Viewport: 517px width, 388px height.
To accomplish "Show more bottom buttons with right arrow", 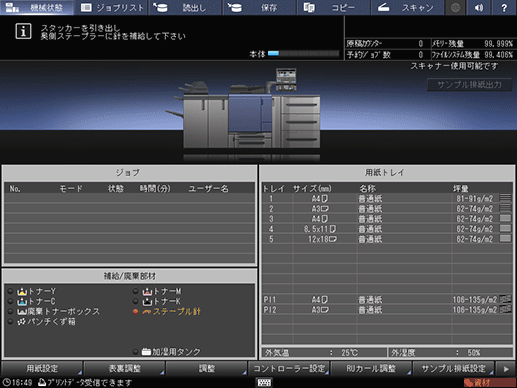I will (x=506, y=369).
